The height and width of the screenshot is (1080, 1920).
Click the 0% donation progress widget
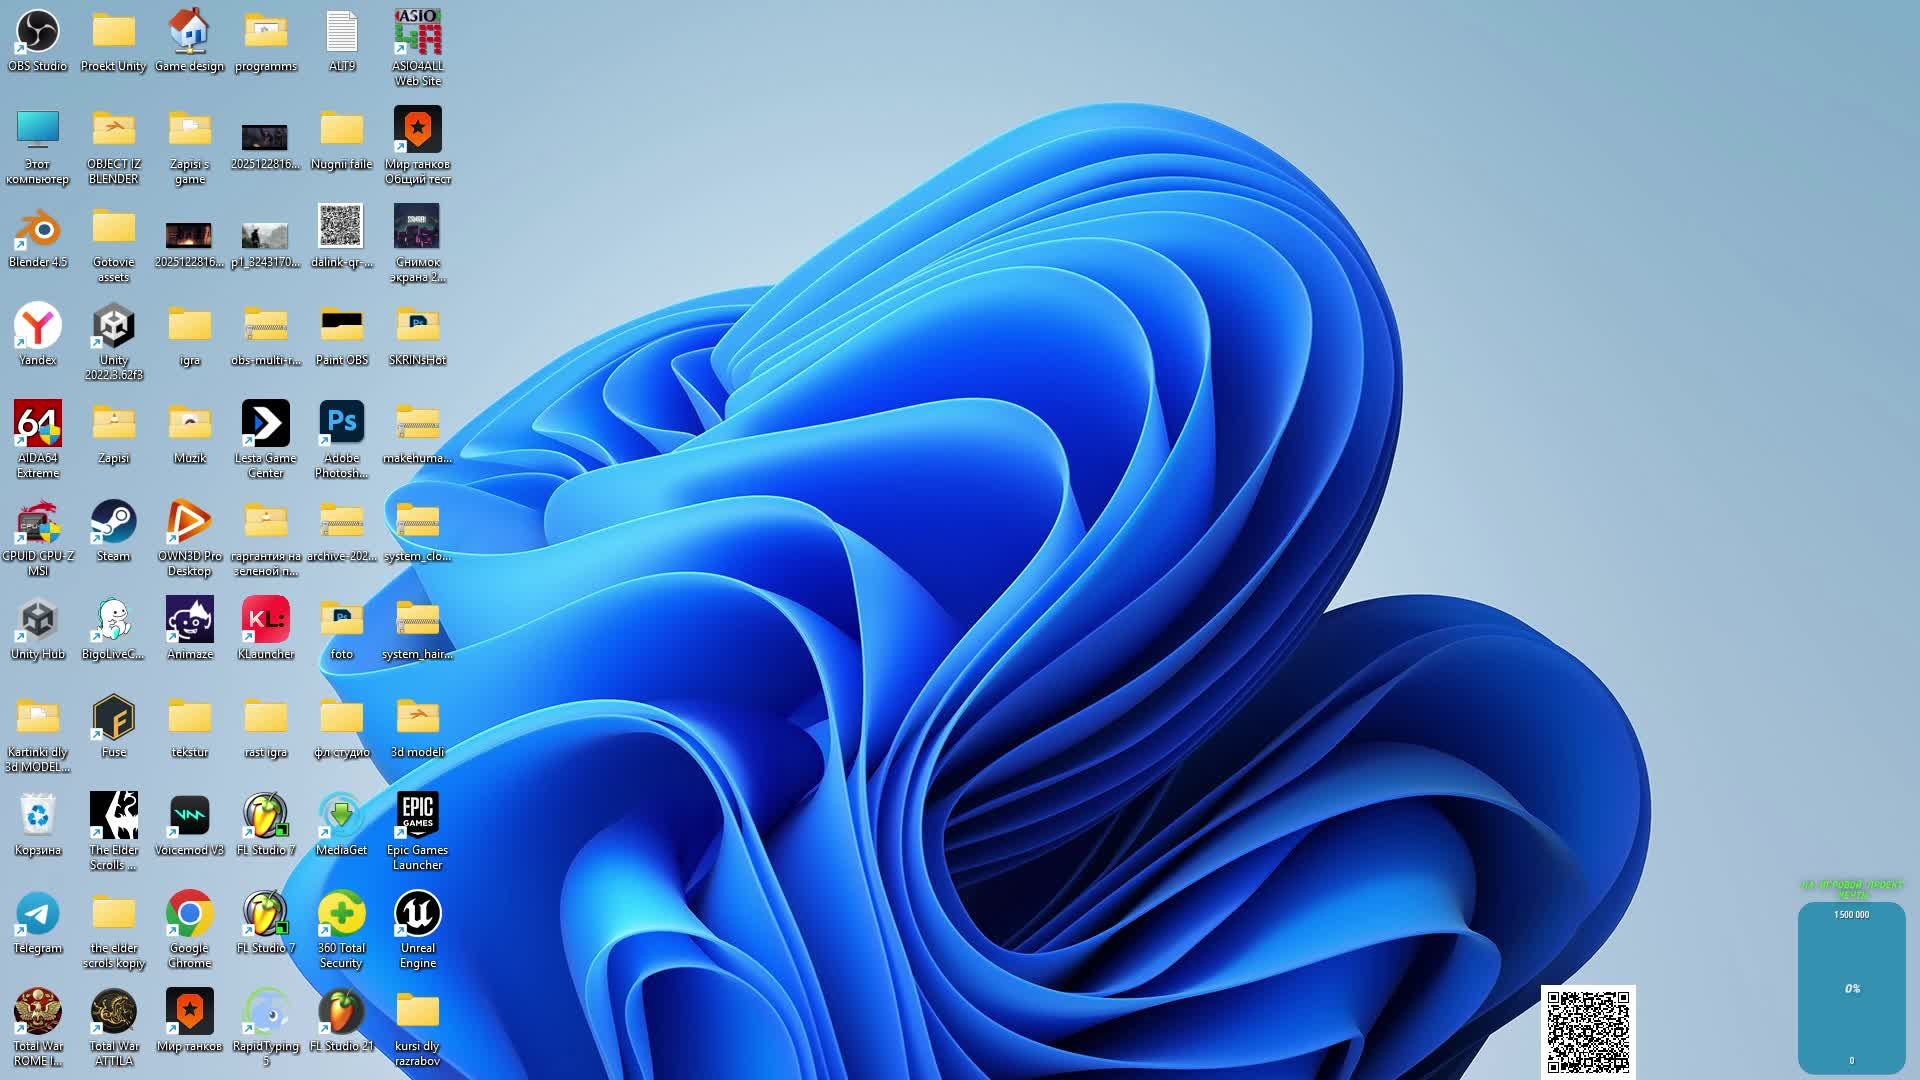point(1851,987)
